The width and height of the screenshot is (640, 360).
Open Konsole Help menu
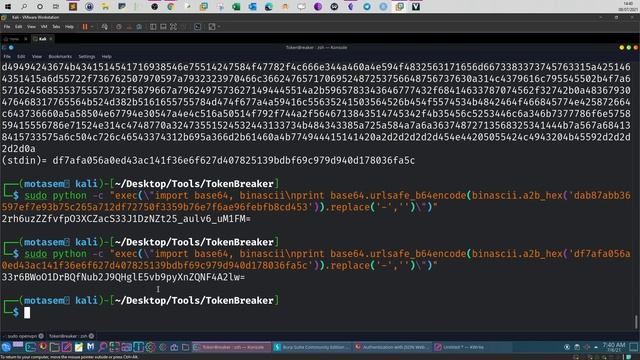pos(107,57)
